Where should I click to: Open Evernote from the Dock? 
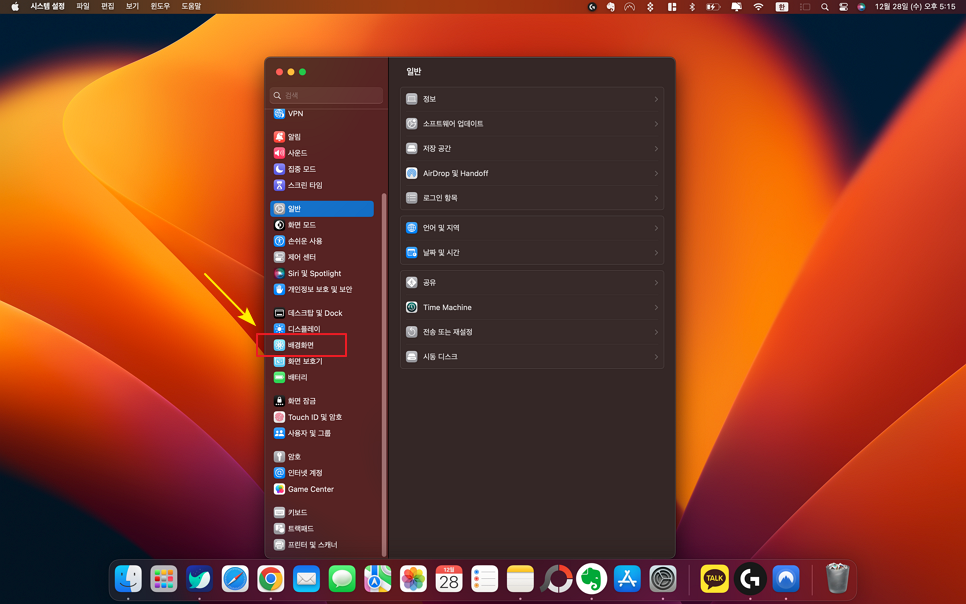pos(591,579)
